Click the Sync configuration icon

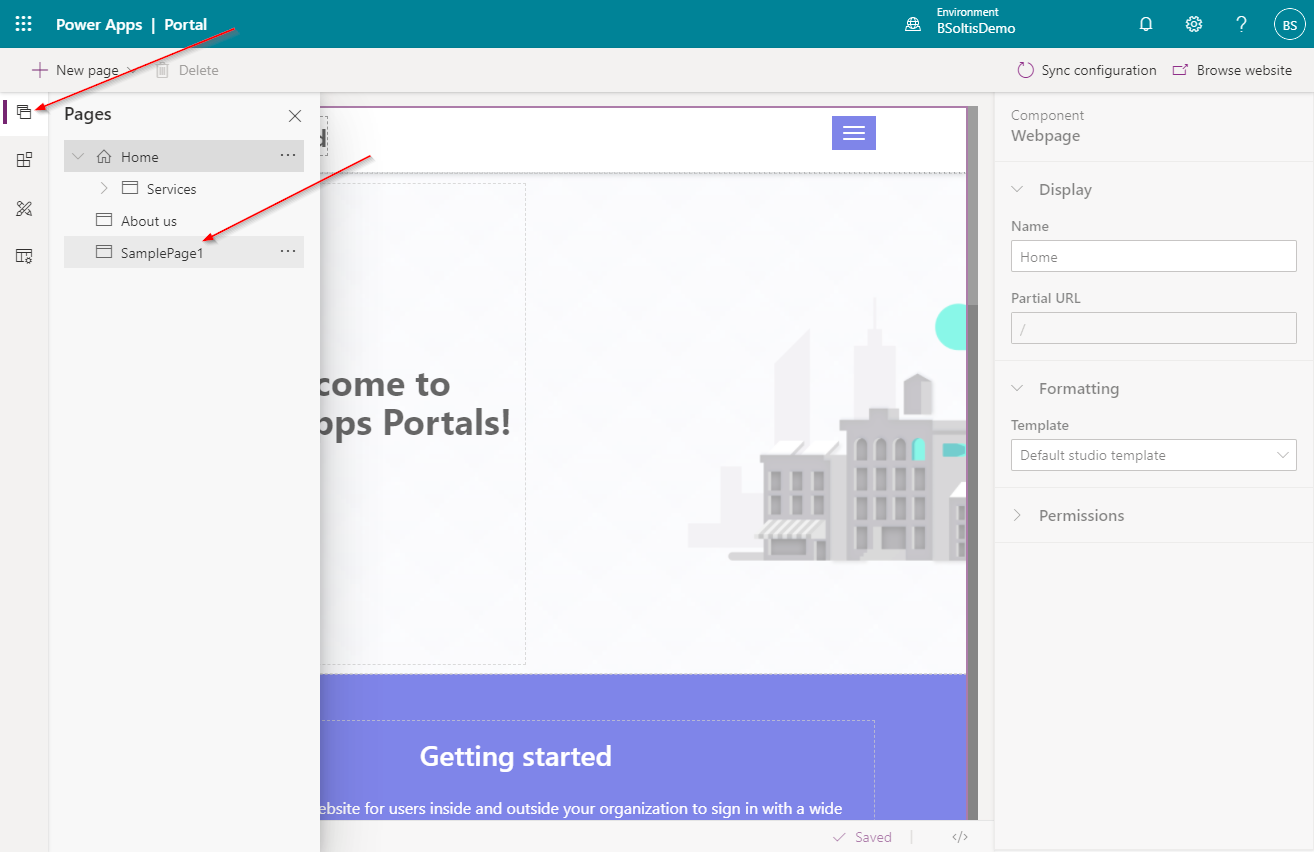pyautogui.click(x=1026, y=70)
